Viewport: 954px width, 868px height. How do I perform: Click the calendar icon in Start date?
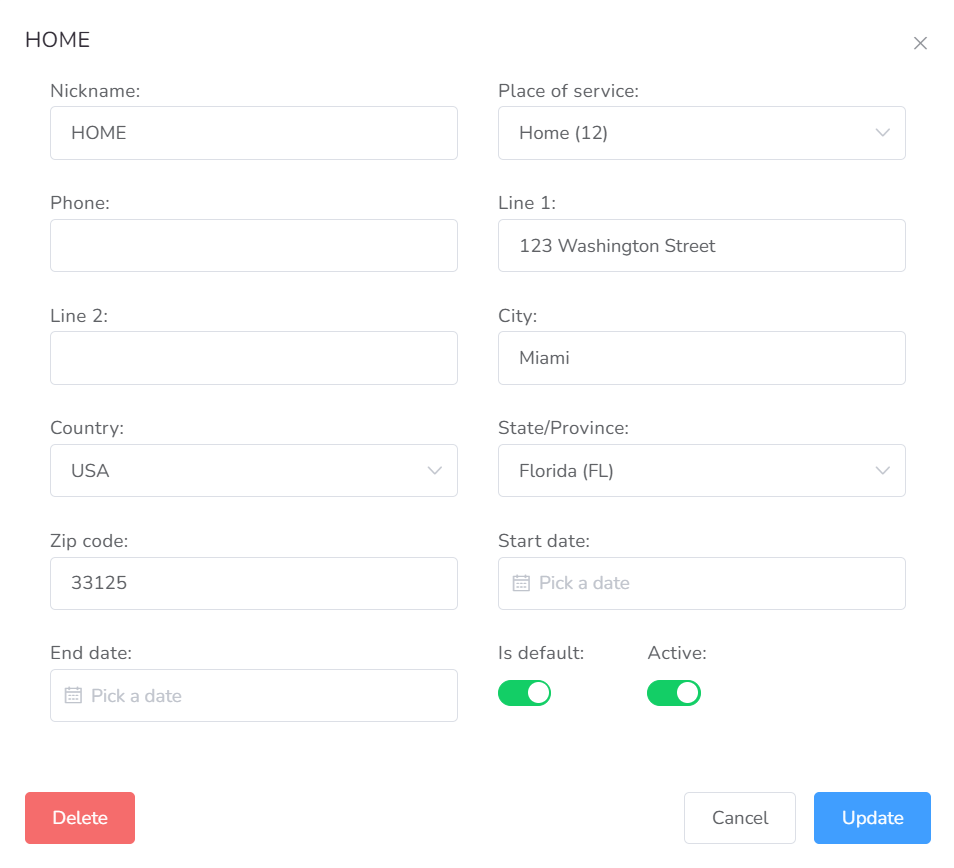click(x=521, y=583)
